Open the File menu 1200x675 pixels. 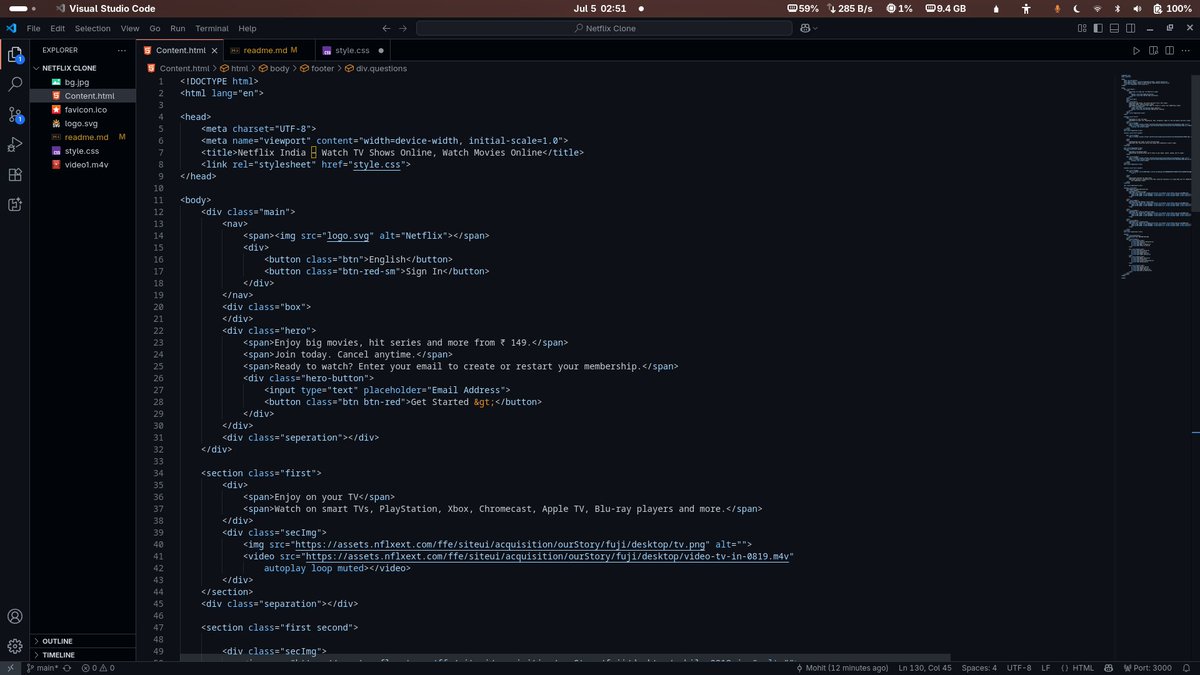(x=34, y=28)
